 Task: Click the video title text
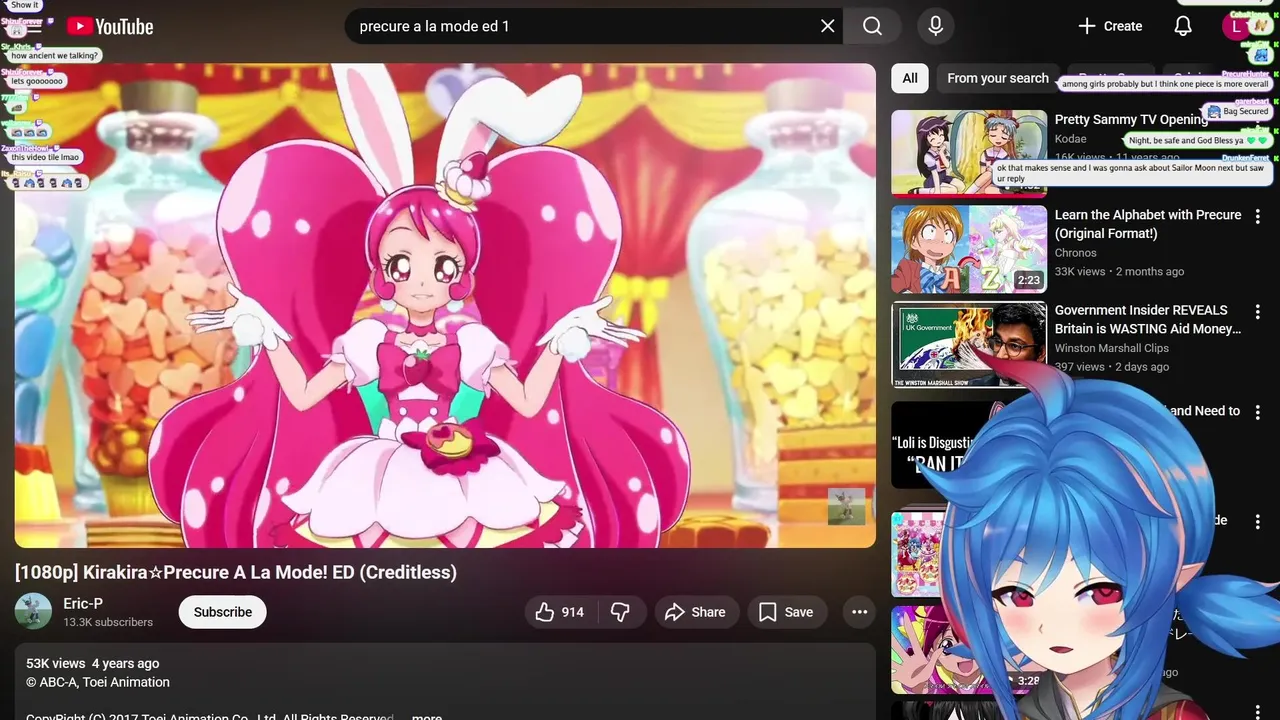(x=236, y=572)
